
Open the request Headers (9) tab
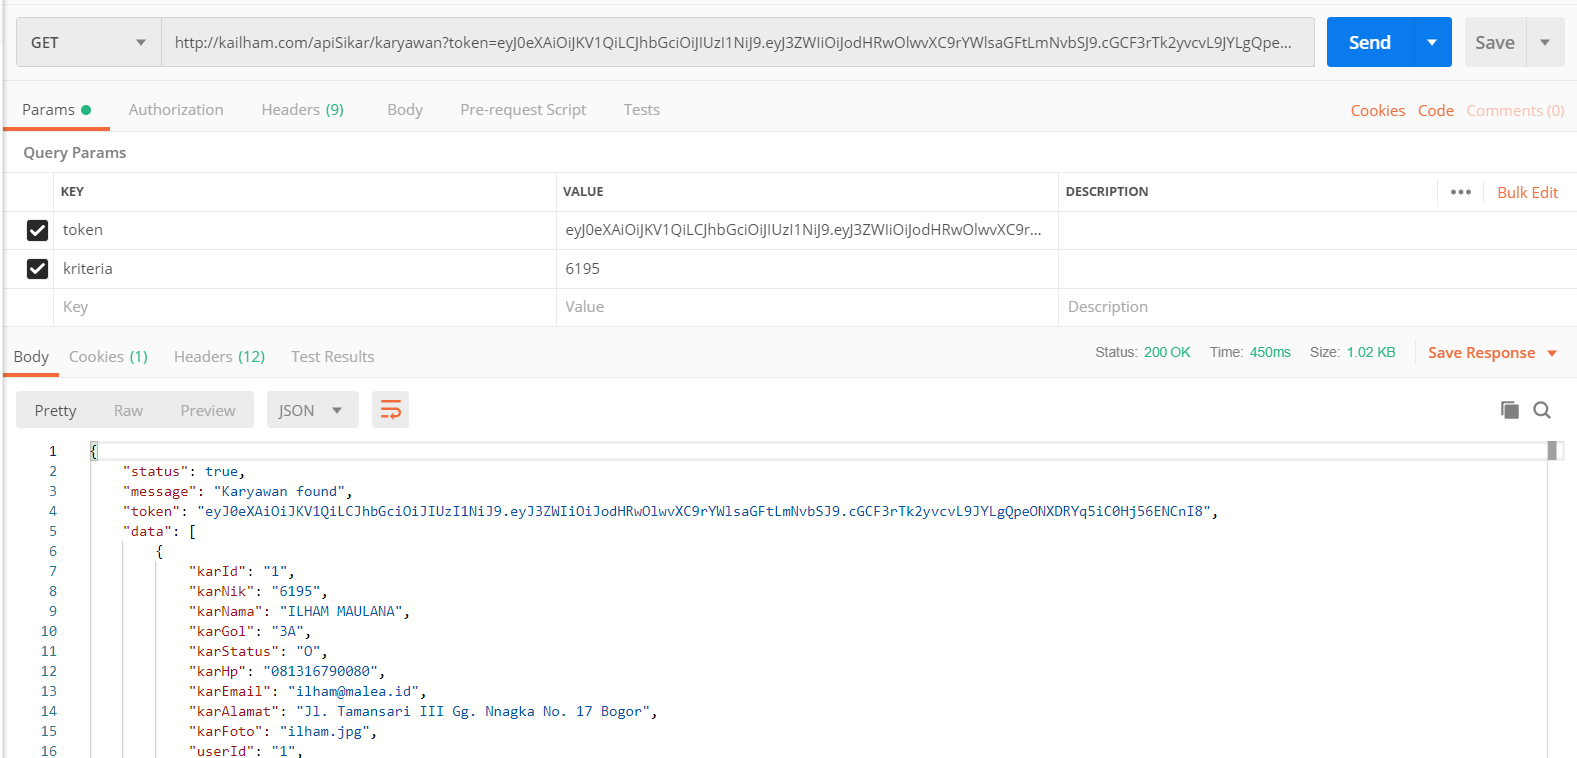coord(302,110)
